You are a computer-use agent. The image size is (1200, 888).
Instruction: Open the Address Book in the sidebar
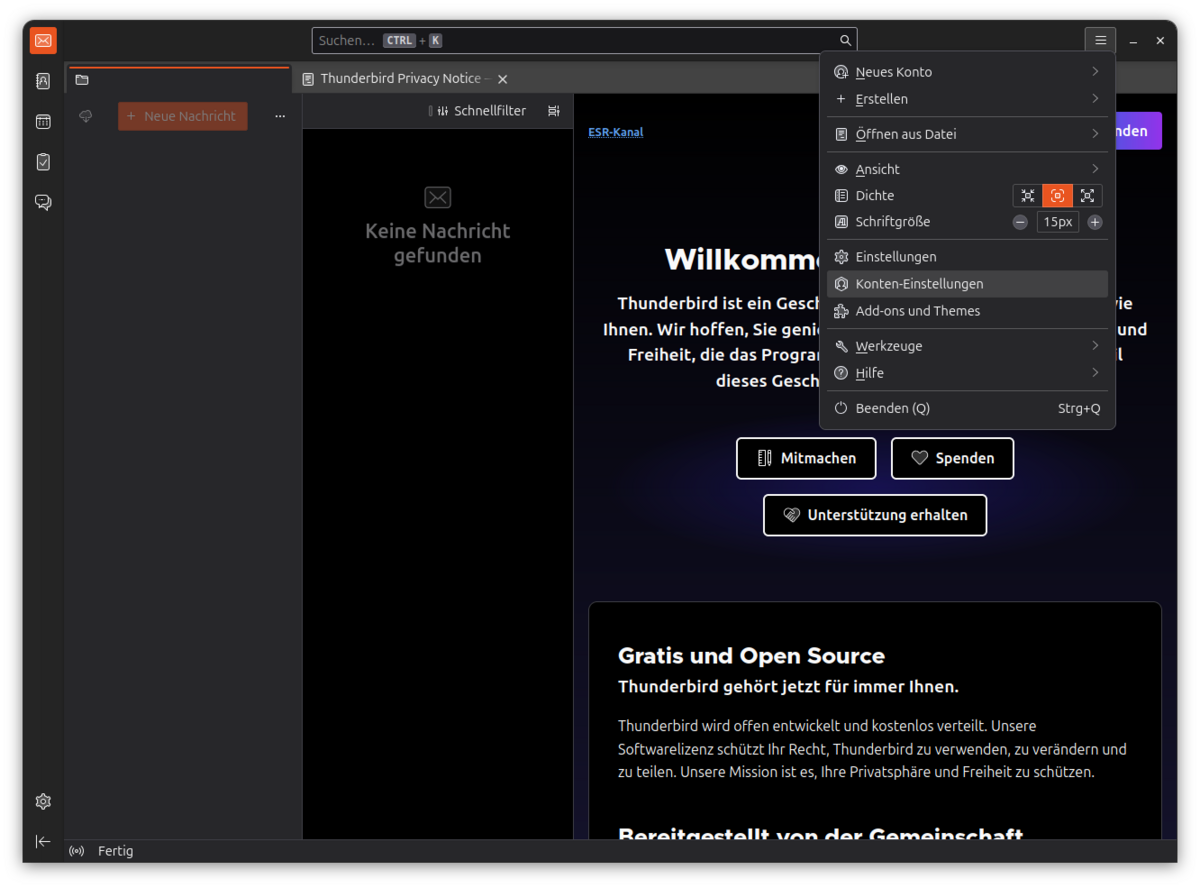coord(43,81)
